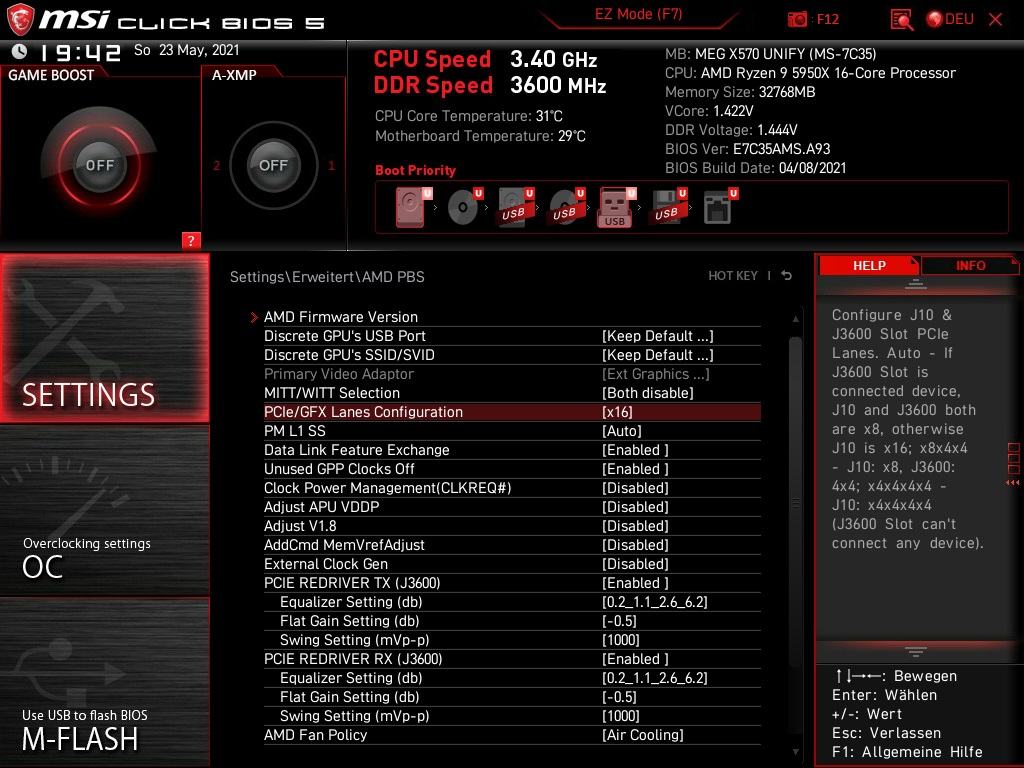Open the OC overclocking settings section
The height and width of the screenshot is (768, 1024).
click(x=104, y=511)
